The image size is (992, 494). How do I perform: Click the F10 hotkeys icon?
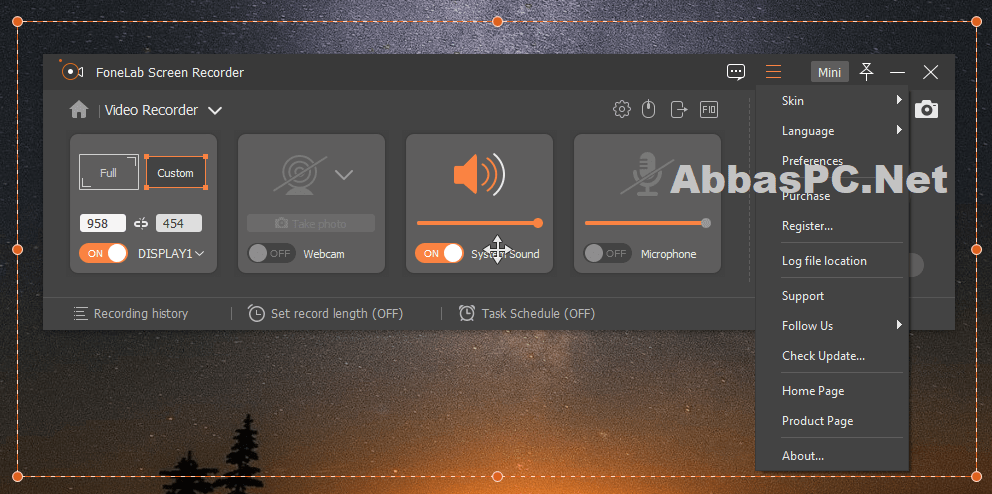(709, 109)
